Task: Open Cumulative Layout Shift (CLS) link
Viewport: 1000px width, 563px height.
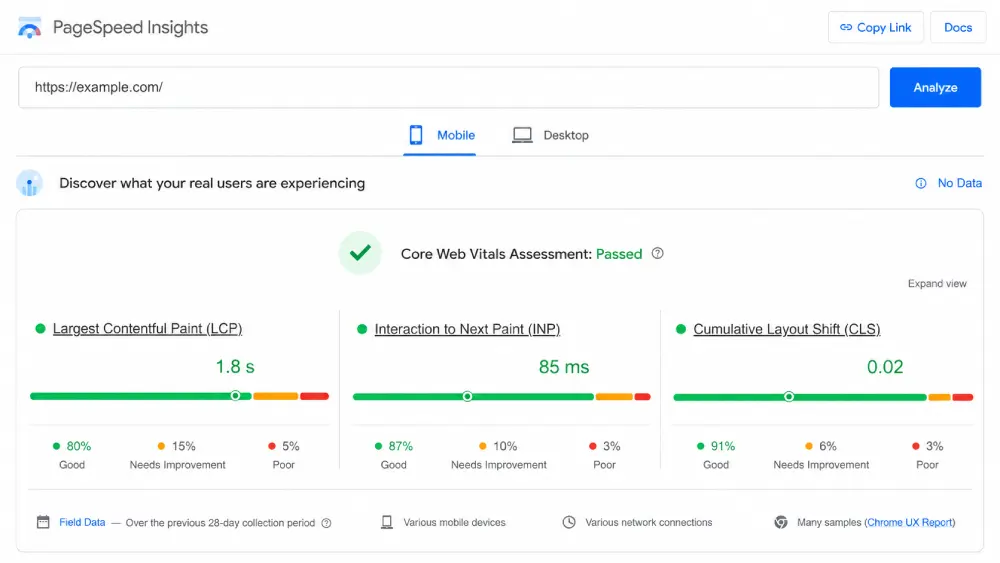Action: pos(787,329)
